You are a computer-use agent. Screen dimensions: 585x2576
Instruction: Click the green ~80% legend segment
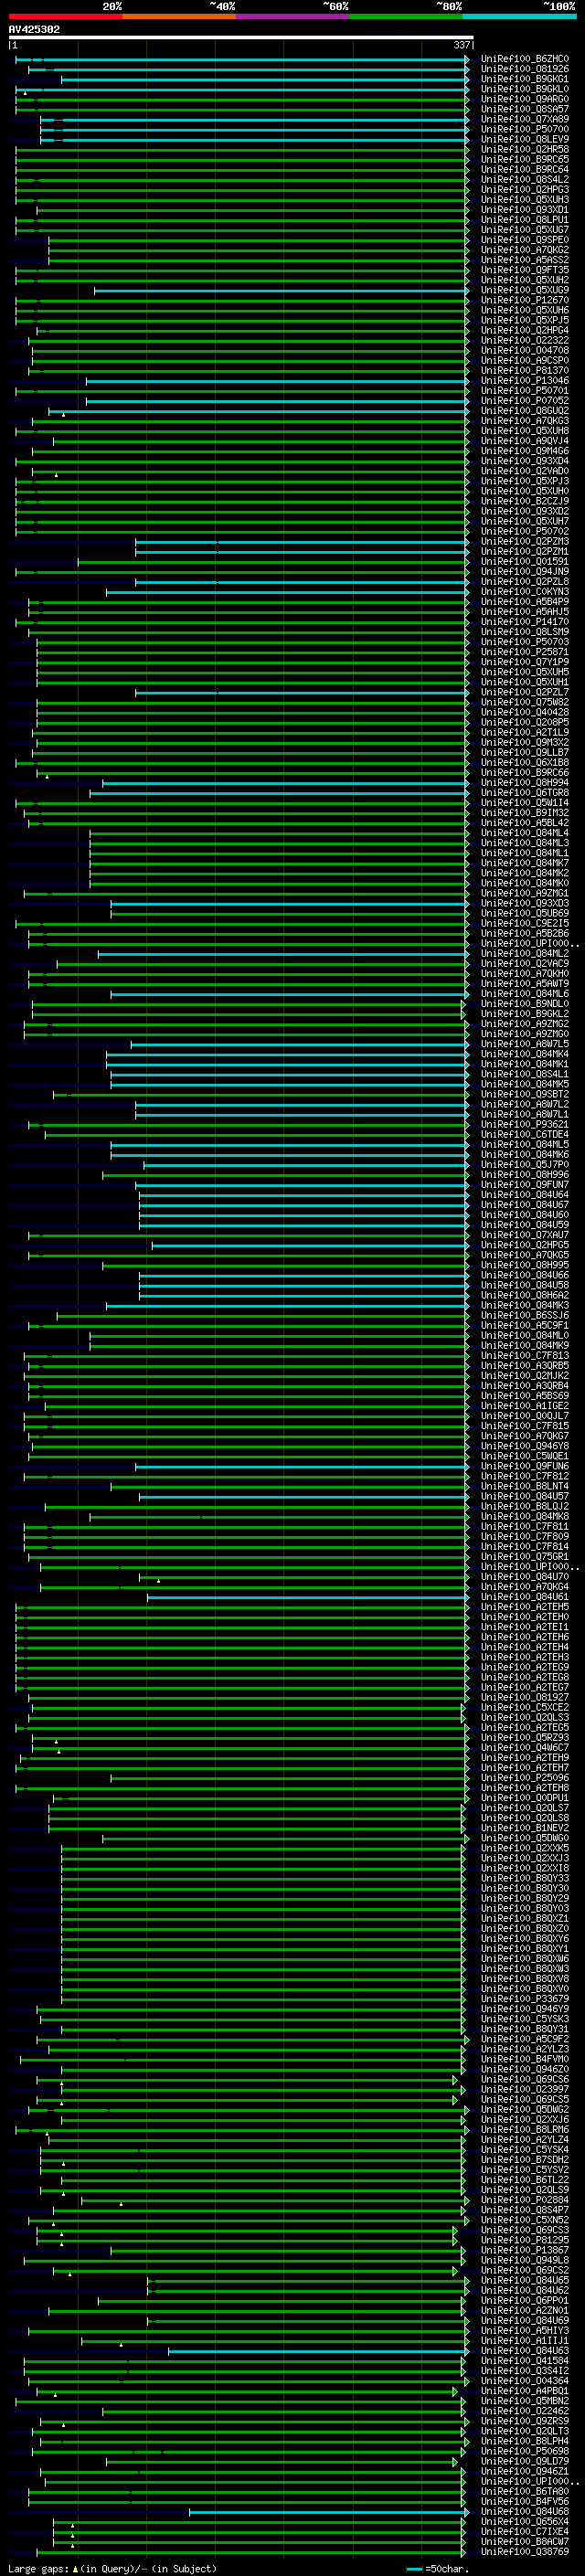[x=406, y=16]
